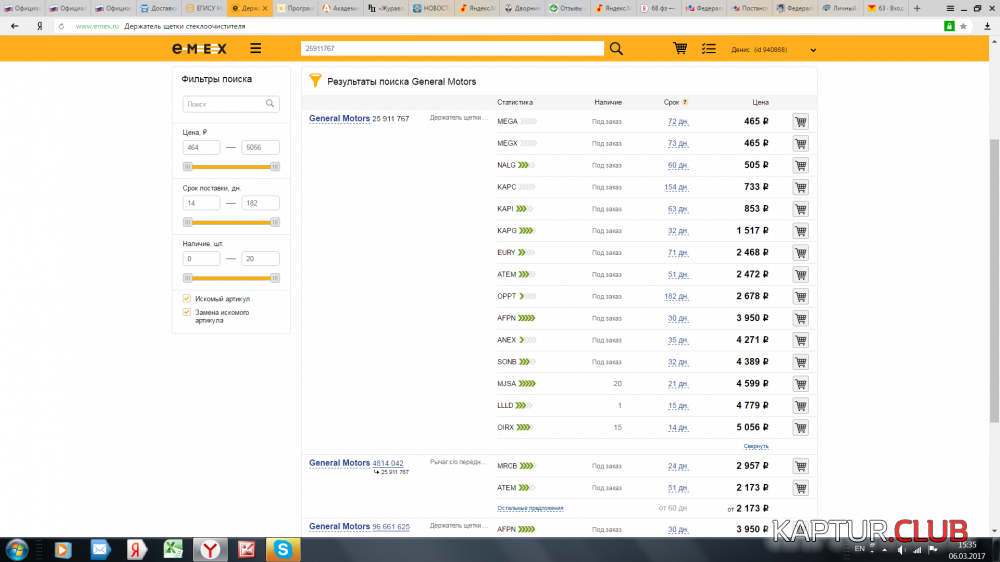The width and height of the screenshot is (1000, 562).
Task: Switch to the 'Доставка' browser tab
Action: pyautogui.click(x=158, y=8)
